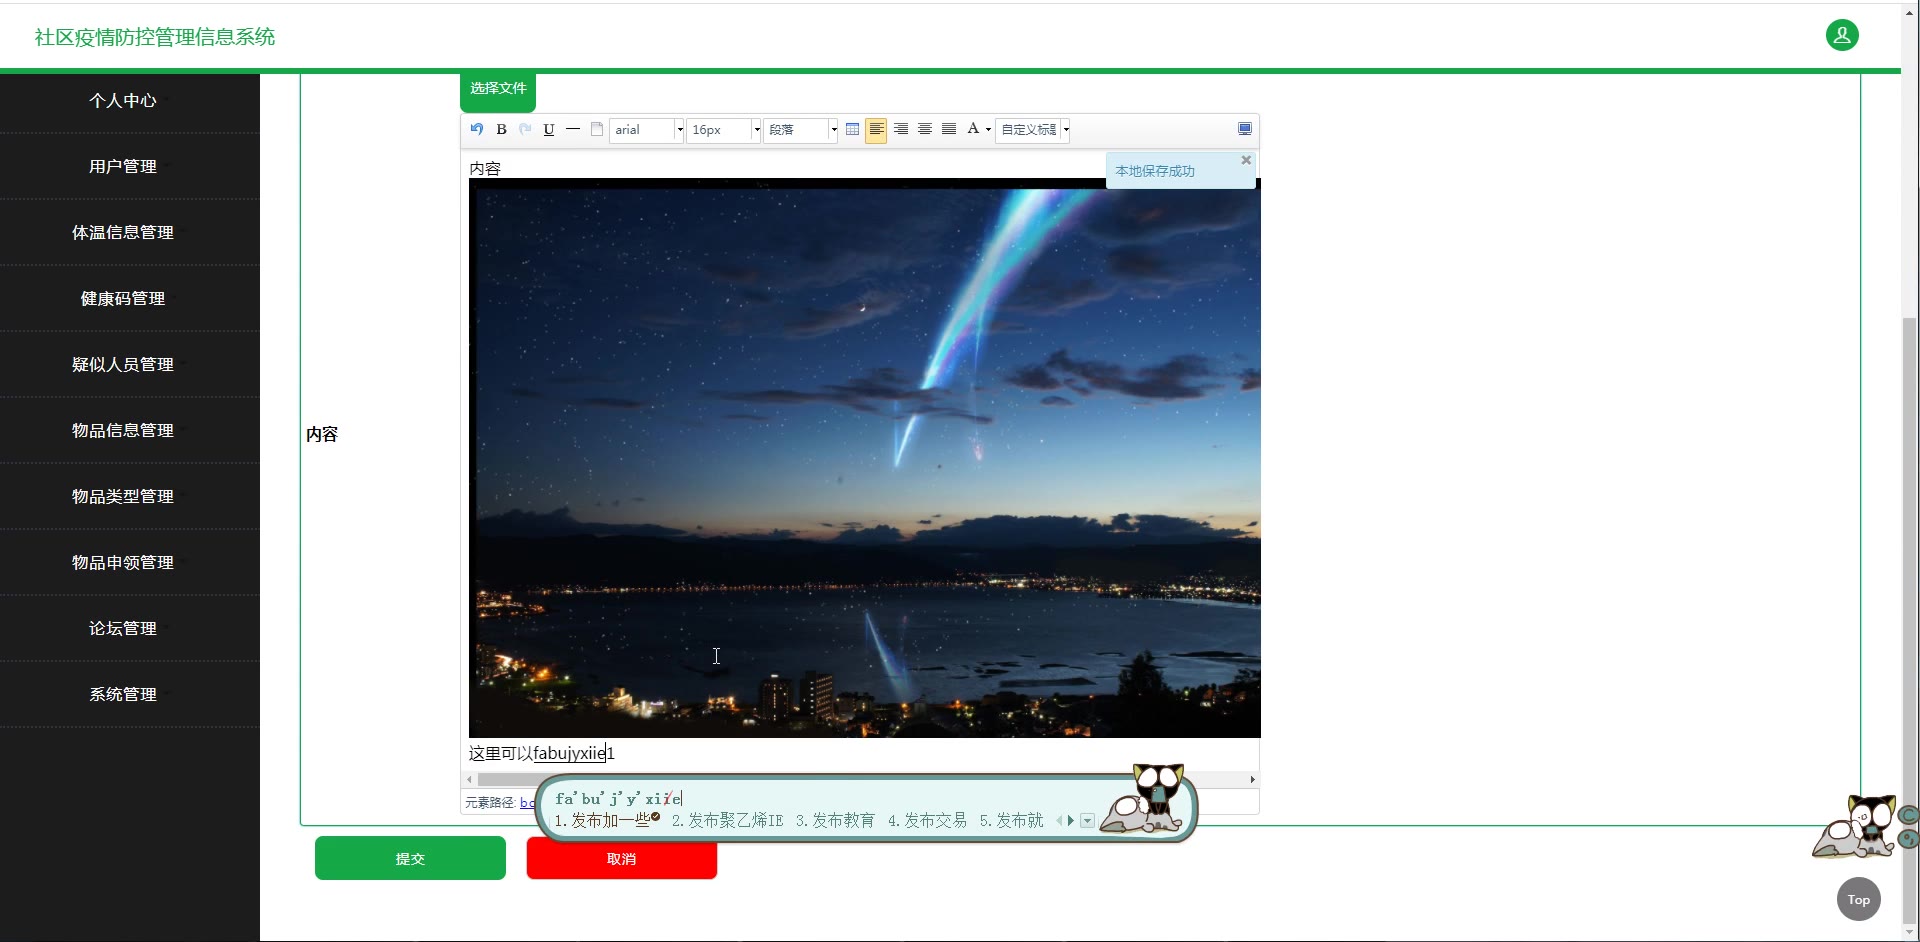
Task: Expand the IME candidate list
Action: point(1087,821)
